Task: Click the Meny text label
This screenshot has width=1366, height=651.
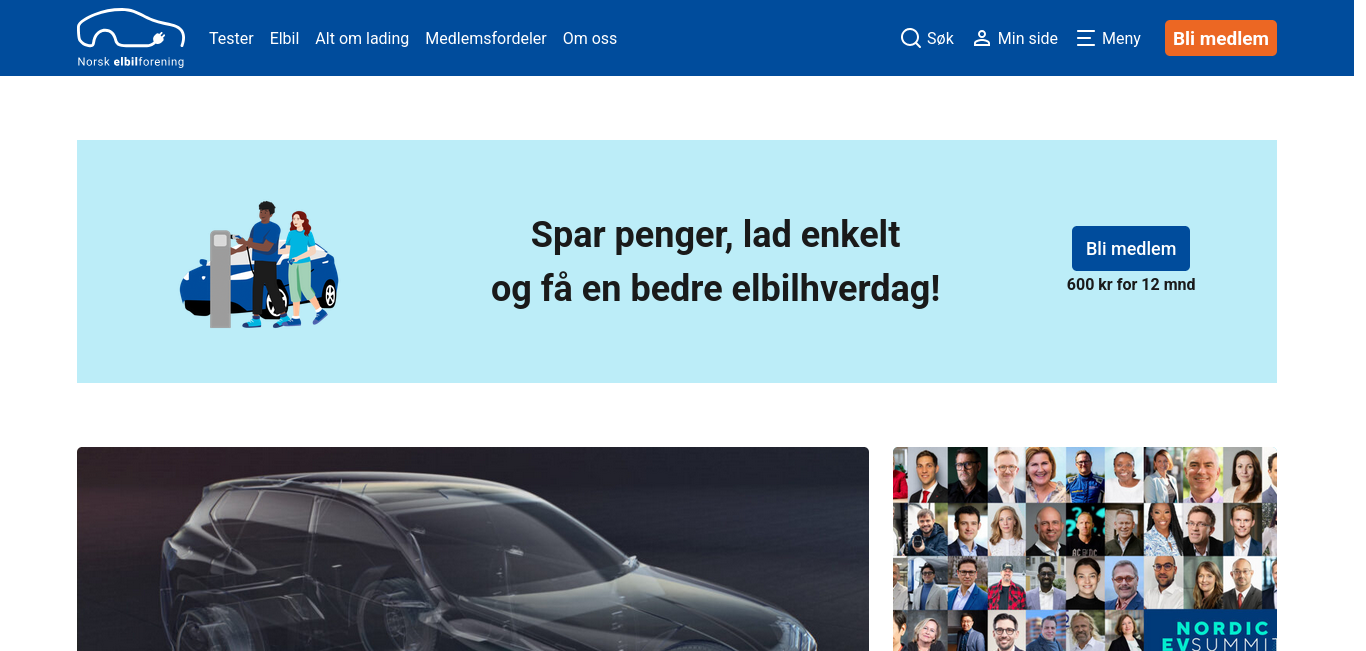Action: pyautogui.click(x=1121, y=38)
